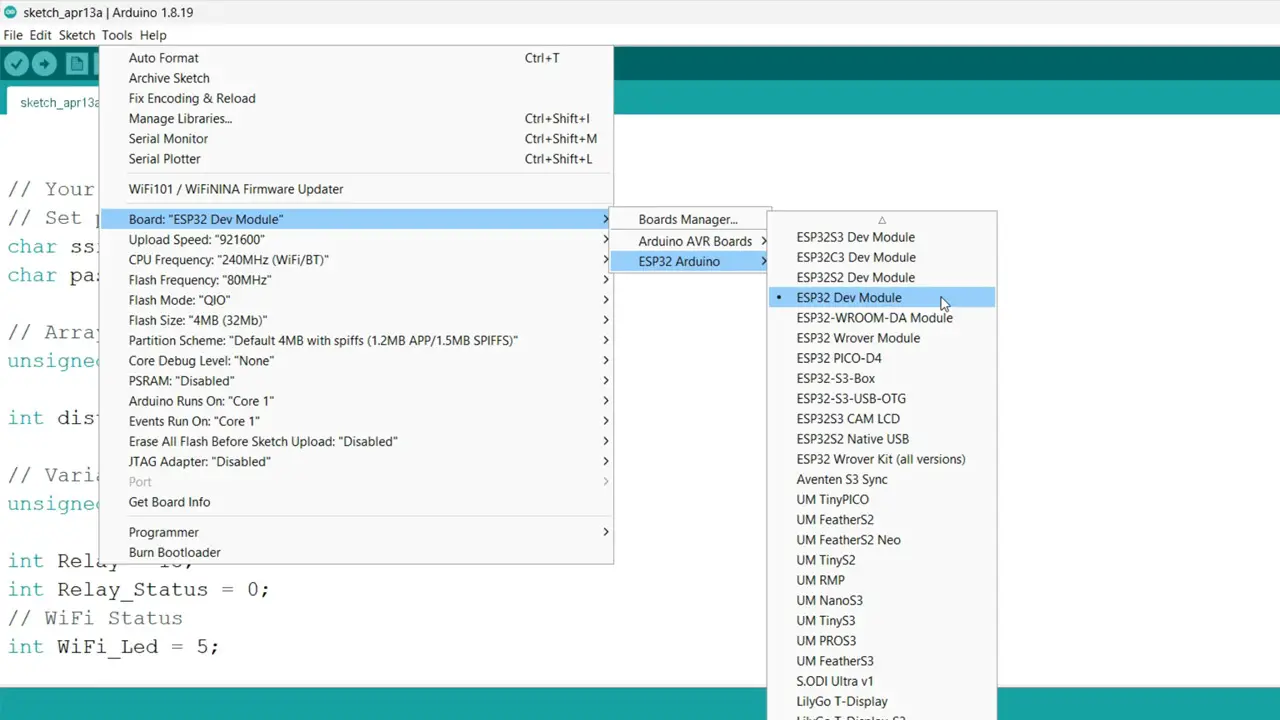Select ESP32-S3-Box board
1280x720 pixels.
[881, 378]
